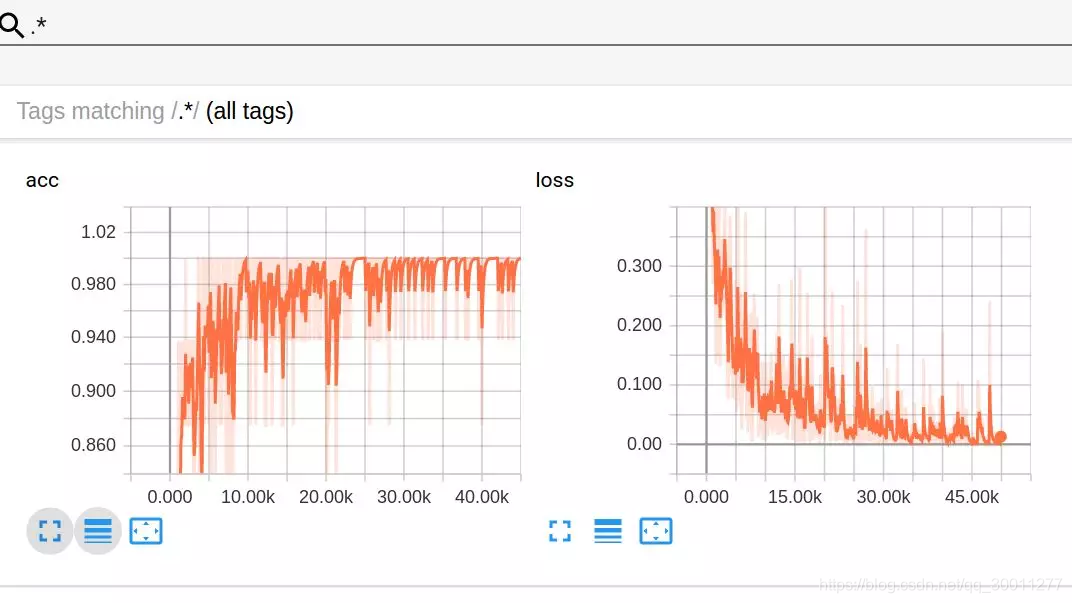The width and height of the screenshot is (1072, 603).
Task: Click the 0.00 y-axis label on loss chart
Action: coord(644,444)
